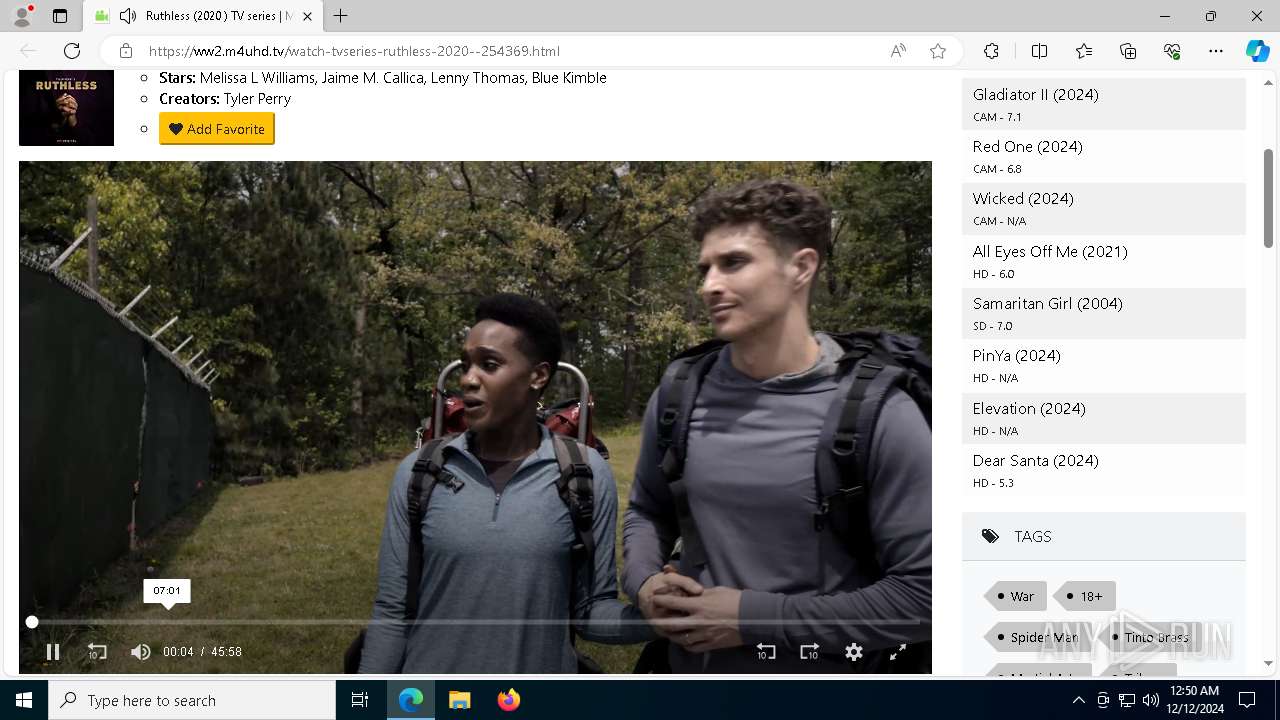Refresh the current page
Viewport: 1280px width, 720px height.
pos(72,51)
